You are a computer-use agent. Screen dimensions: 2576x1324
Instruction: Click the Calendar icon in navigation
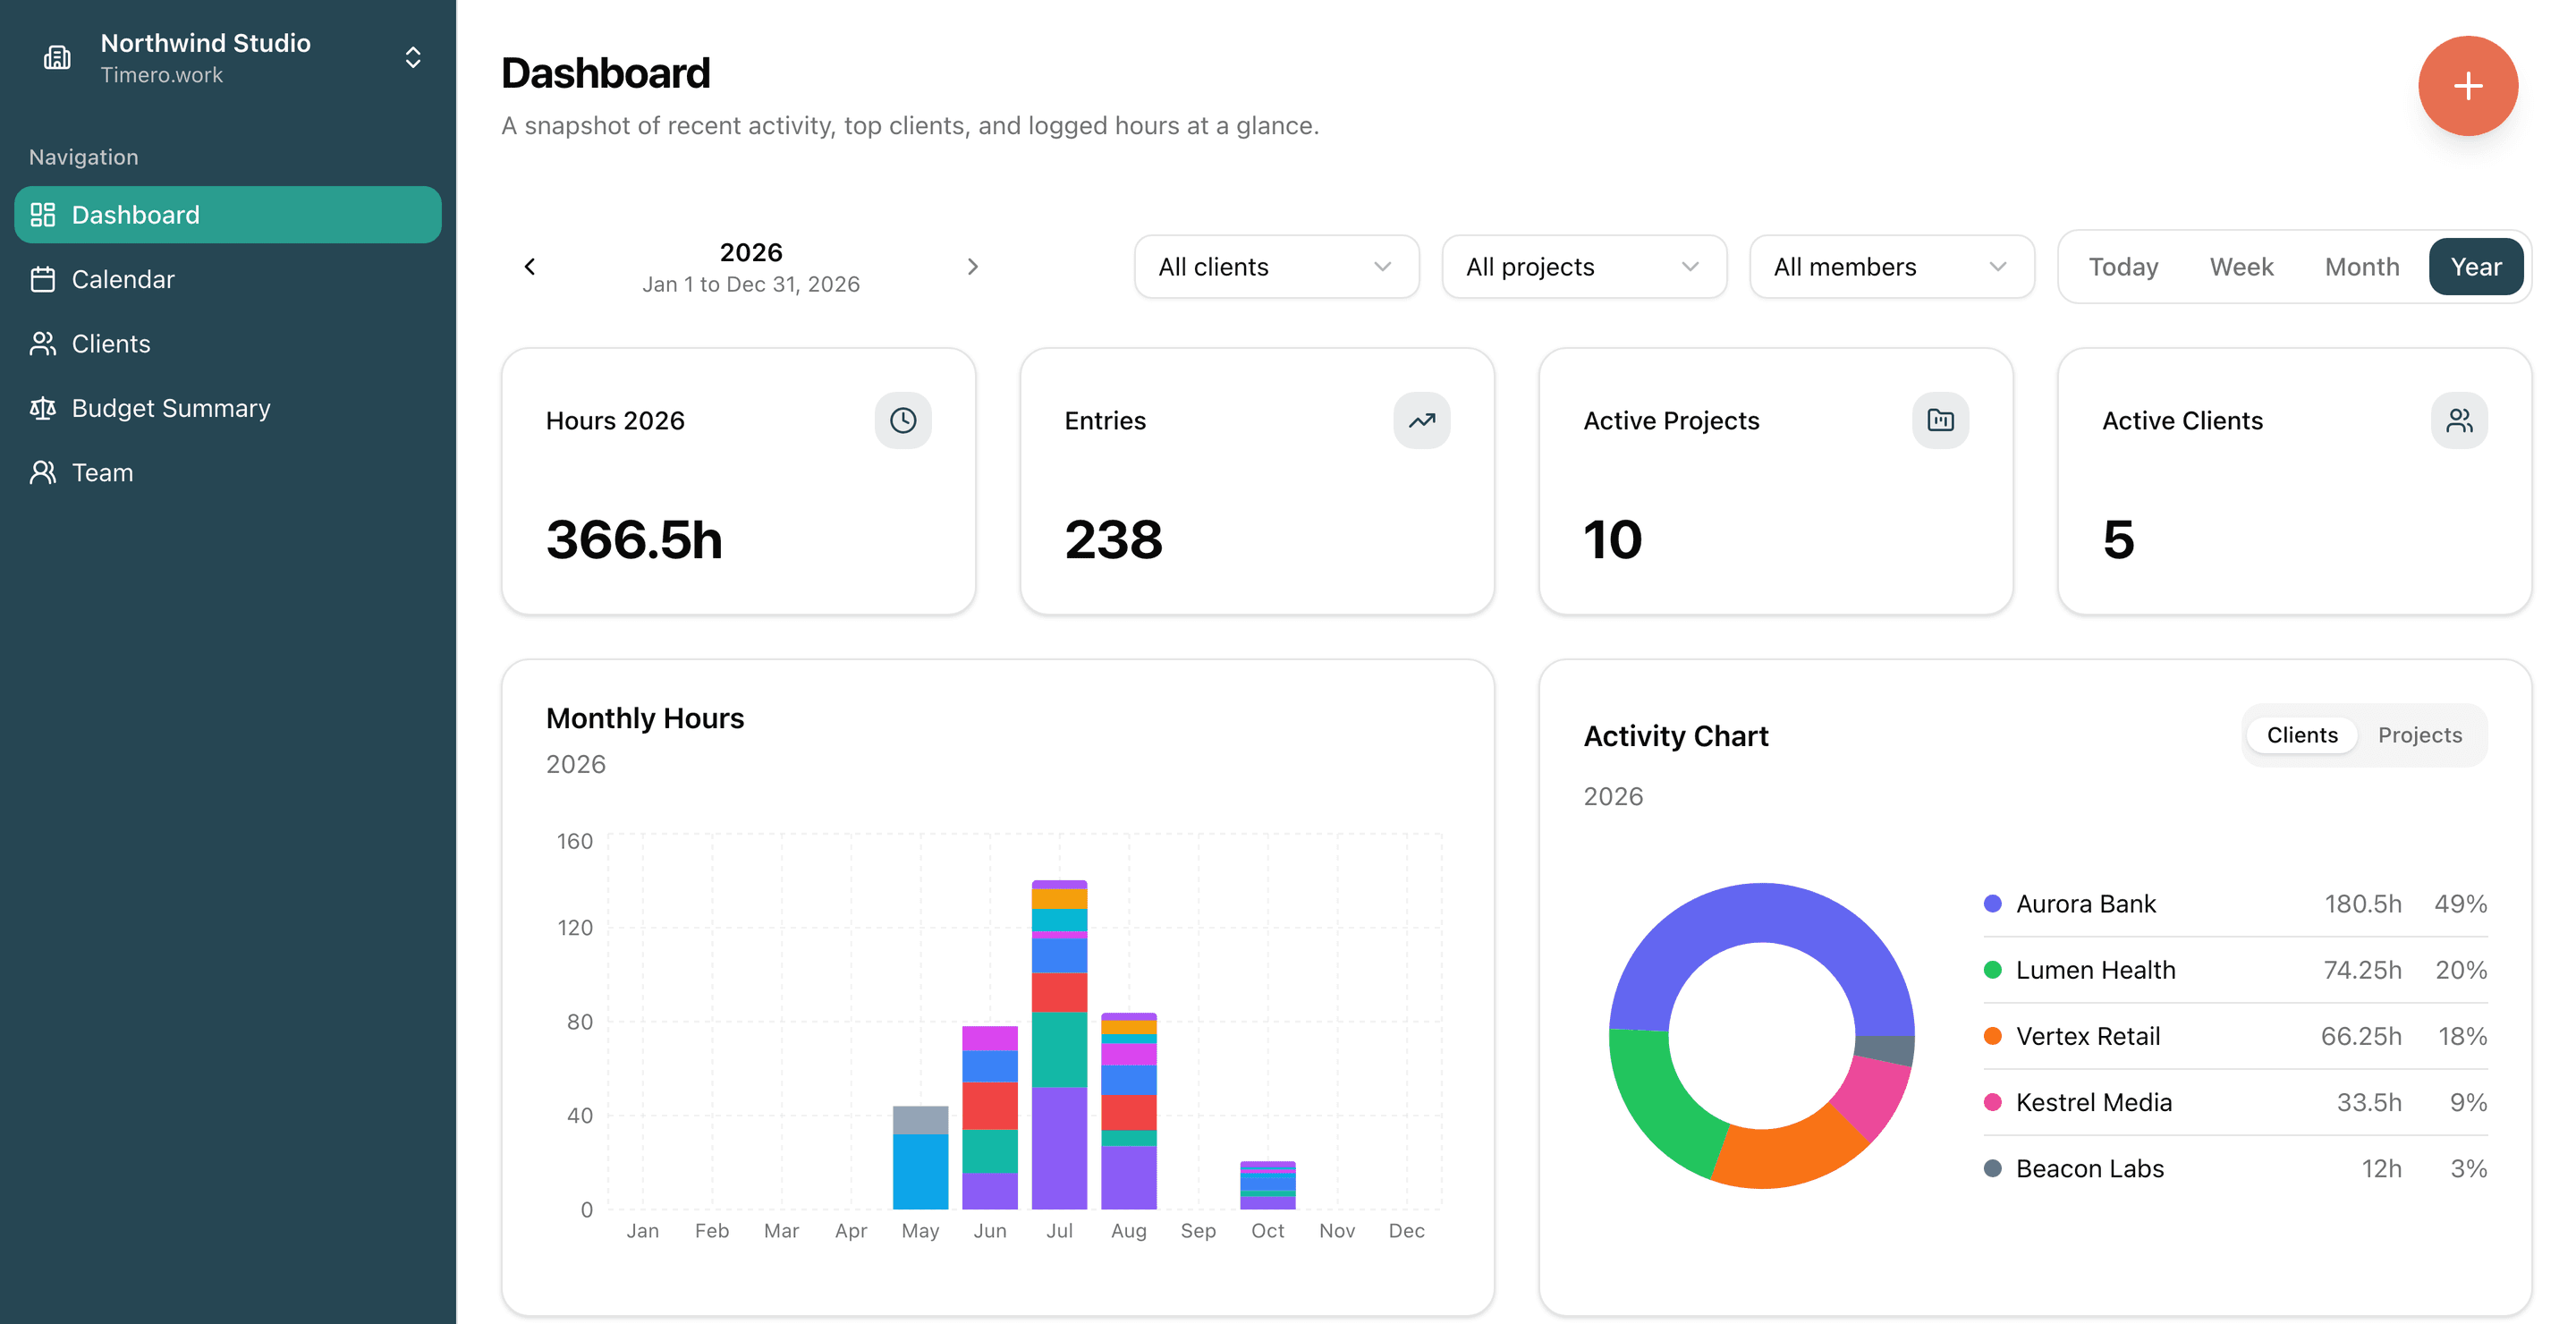coord(43,279)
